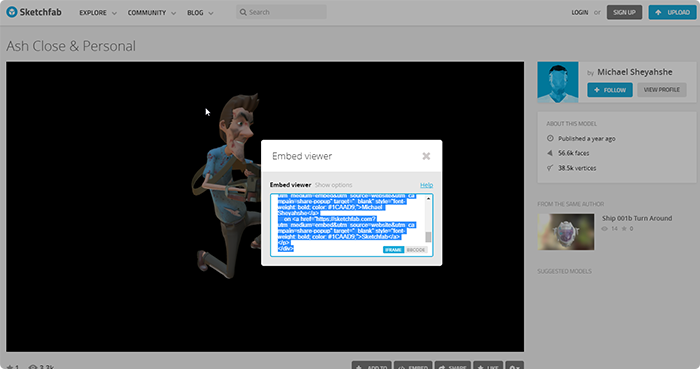Click the Share button below viewer
The width and height of the screenshot is (700, 369).
pos(453,366)
